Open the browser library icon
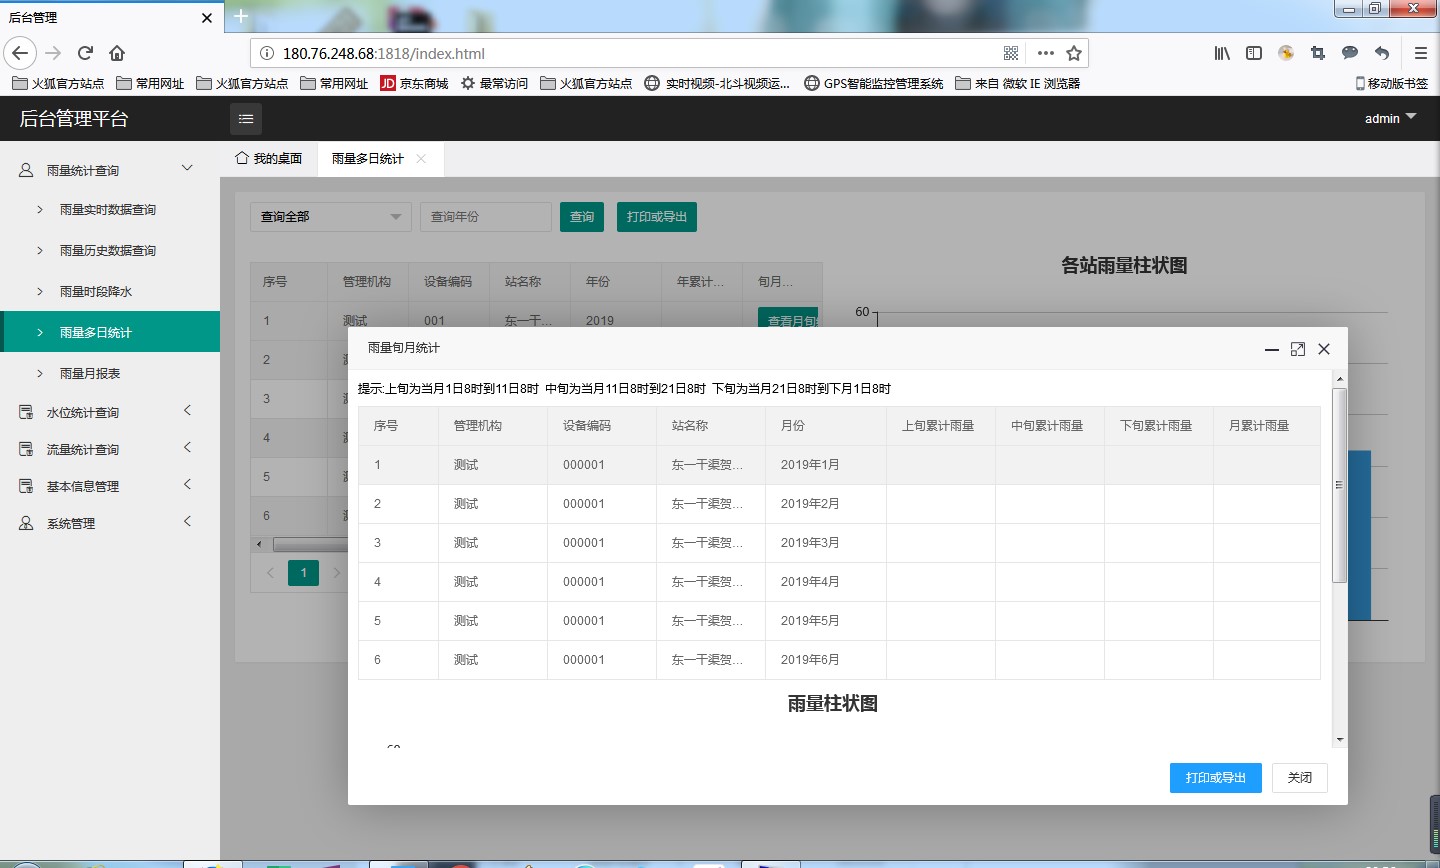Screen dimensions: 1440x868 1222,53
